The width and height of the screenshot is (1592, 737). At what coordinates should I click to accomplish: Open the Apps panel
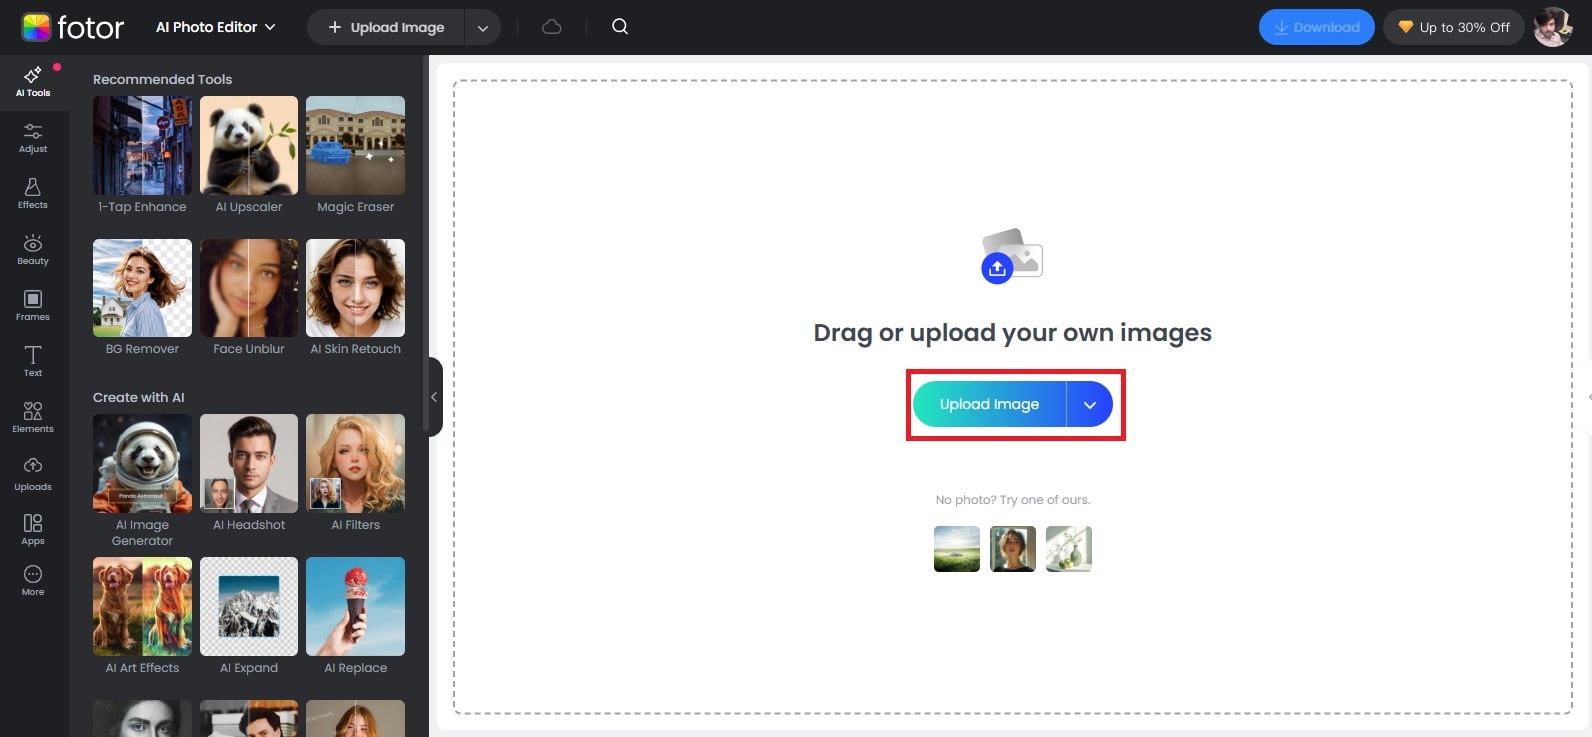(x=33, y=530)
